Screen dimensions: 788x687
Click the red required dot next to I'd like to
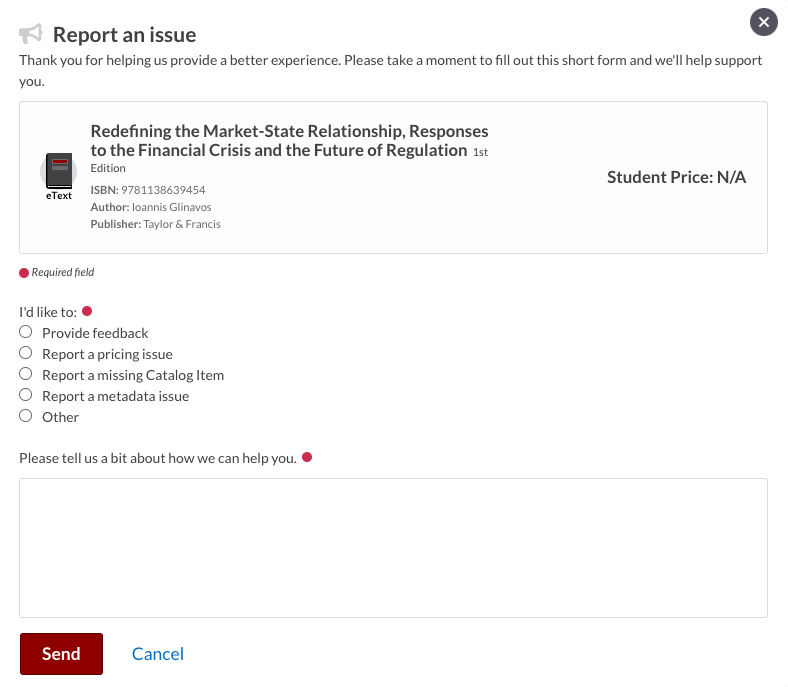click(87, 311)
